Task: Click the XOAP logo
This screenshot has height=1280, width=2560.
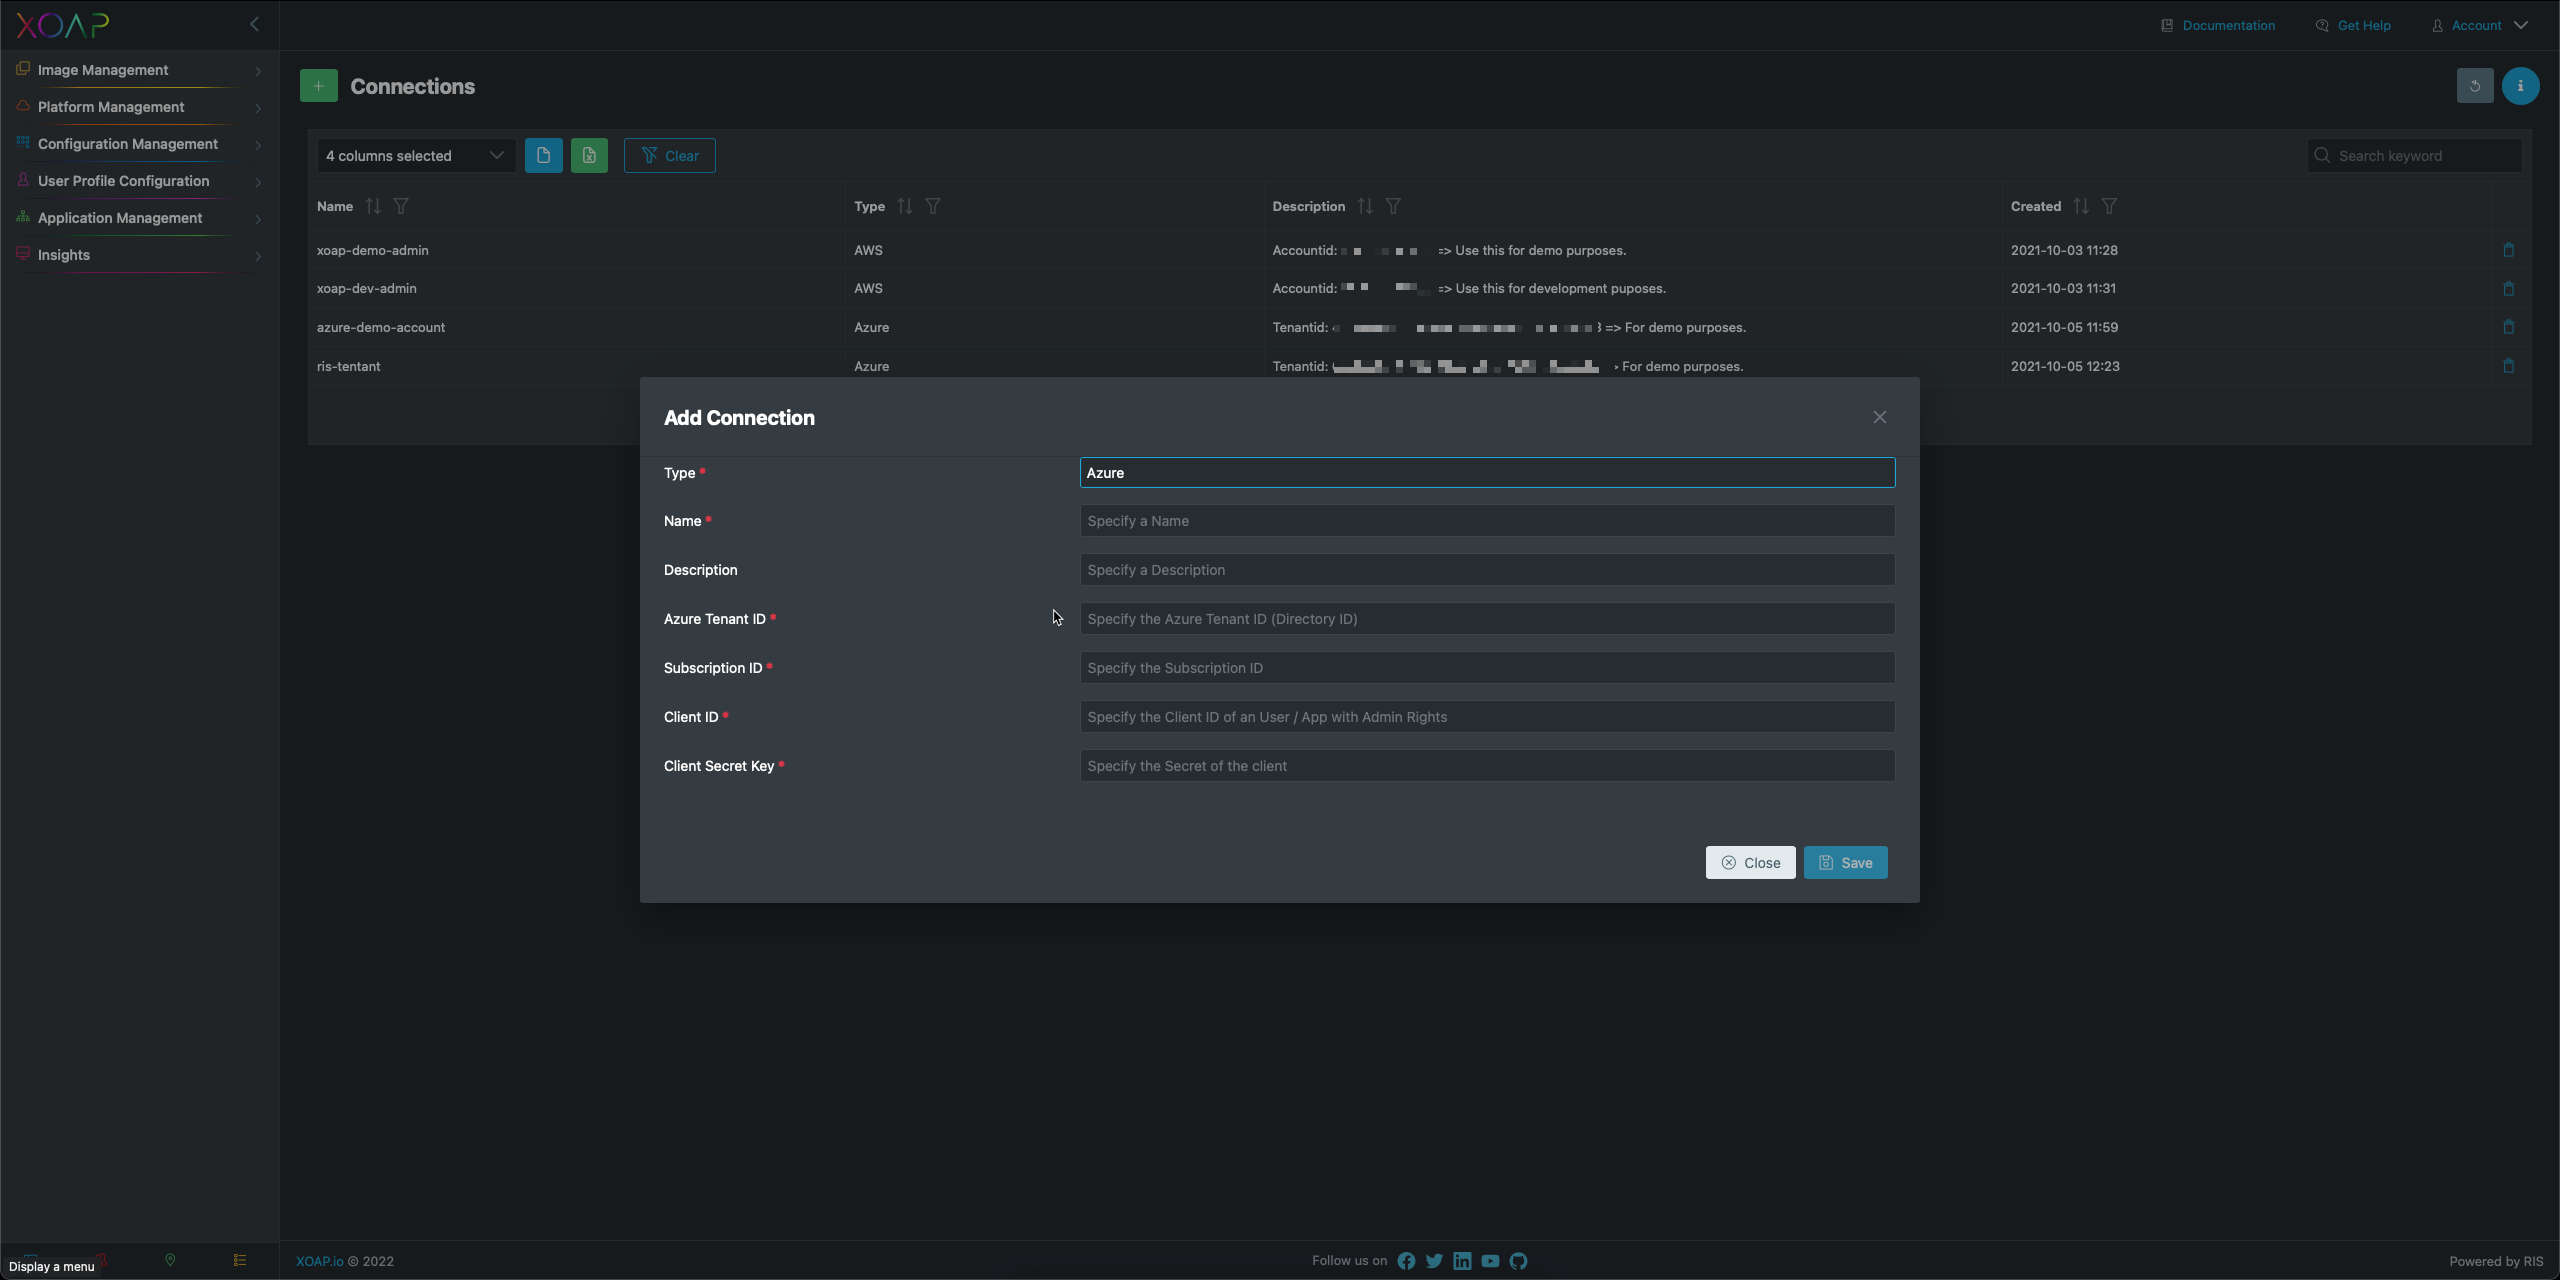Action: (62, 25)
